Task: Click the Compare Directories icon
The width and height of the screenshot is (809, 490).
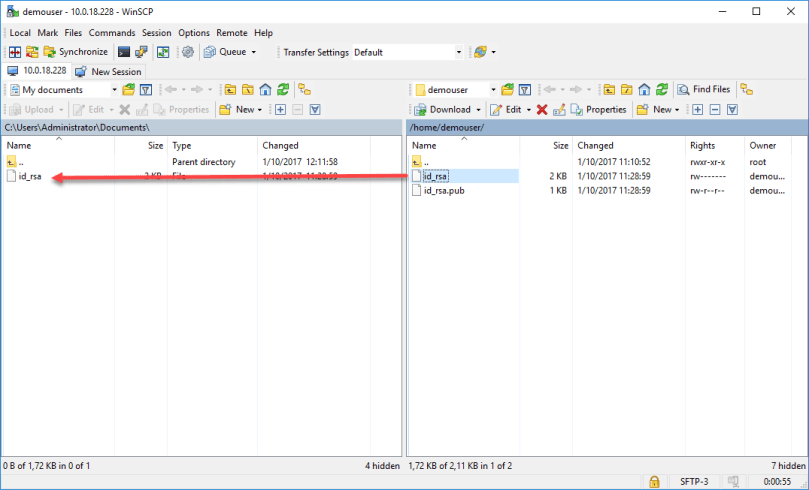Action: (32, 52)
